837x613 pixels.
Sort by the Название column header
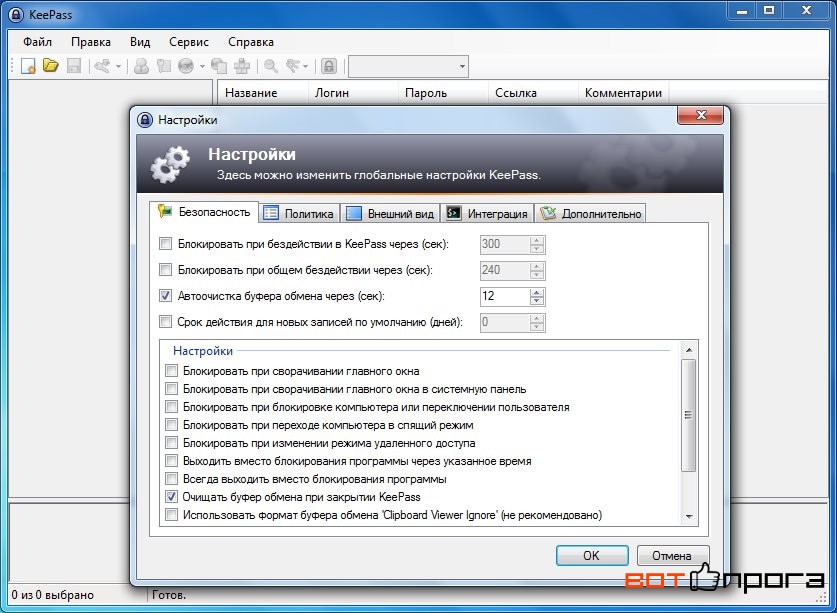[263, 92]
